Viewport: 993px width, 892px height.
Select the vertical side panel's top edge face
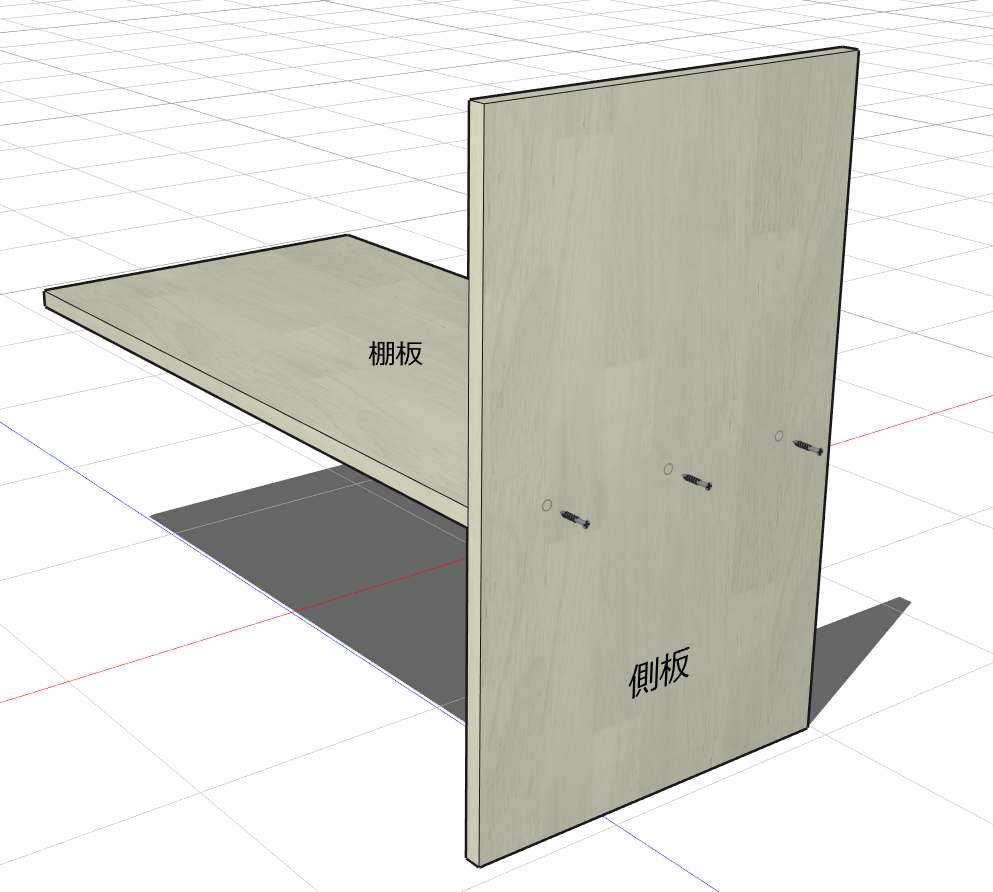pos(664,74)
